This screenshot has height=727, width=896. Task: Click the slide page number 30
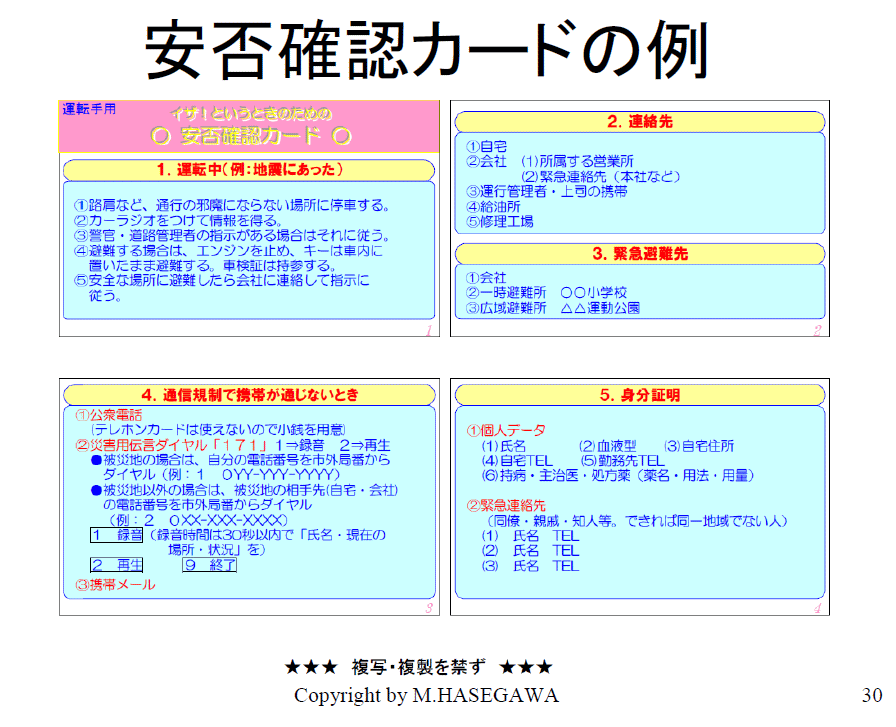(x=872, y=695)
